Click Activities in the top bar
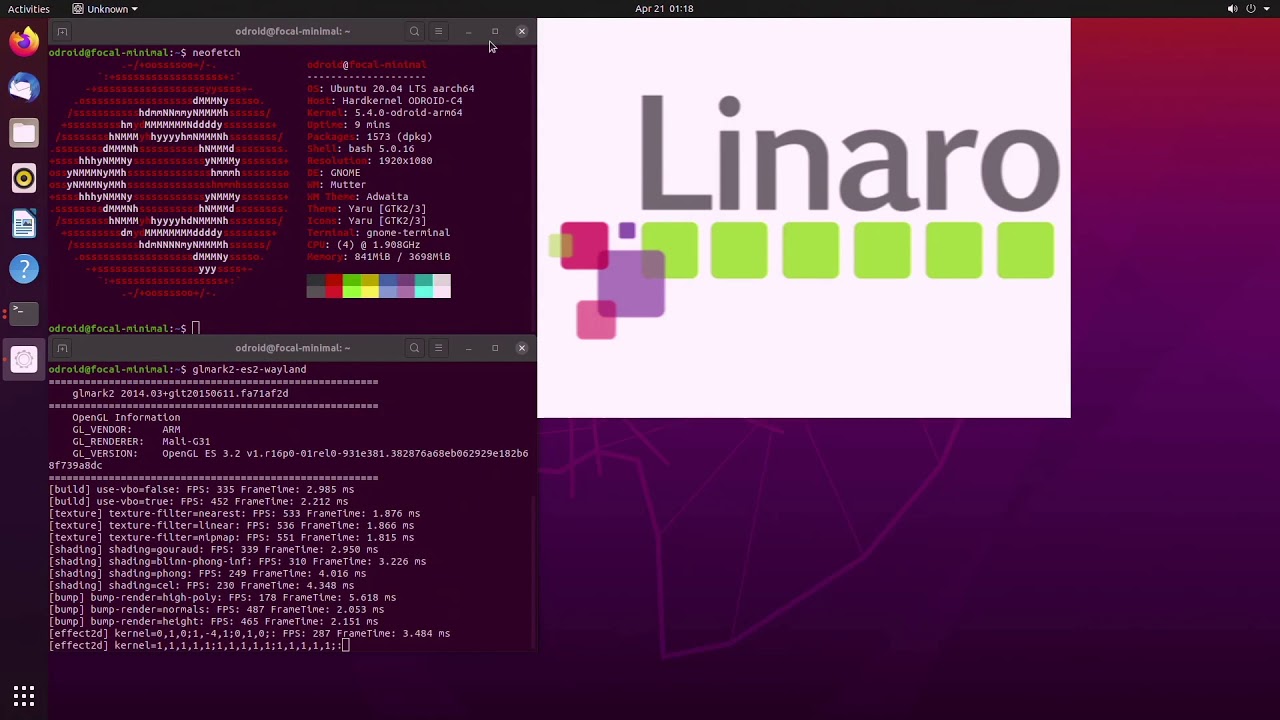Screen dimensions: 1280x720 (29, 9)
